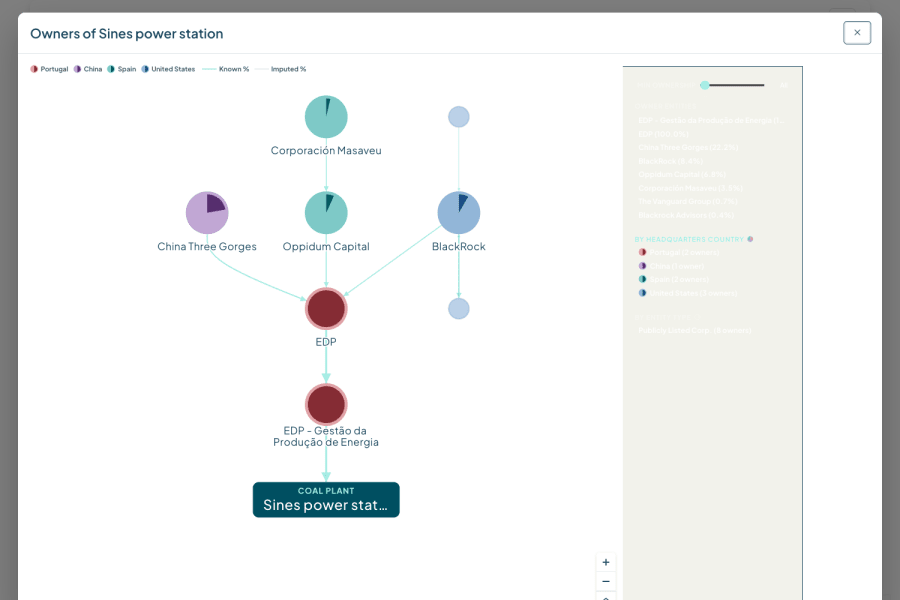Zoom in the ownership graph

pos(606,562)
